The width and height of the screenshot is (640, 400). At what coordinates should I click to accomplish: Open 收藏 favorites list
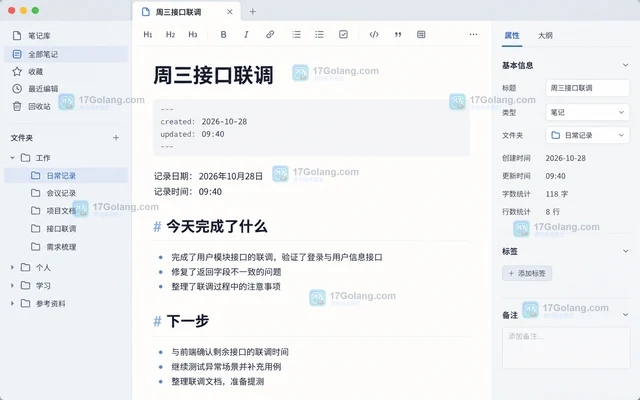point(66,72)
